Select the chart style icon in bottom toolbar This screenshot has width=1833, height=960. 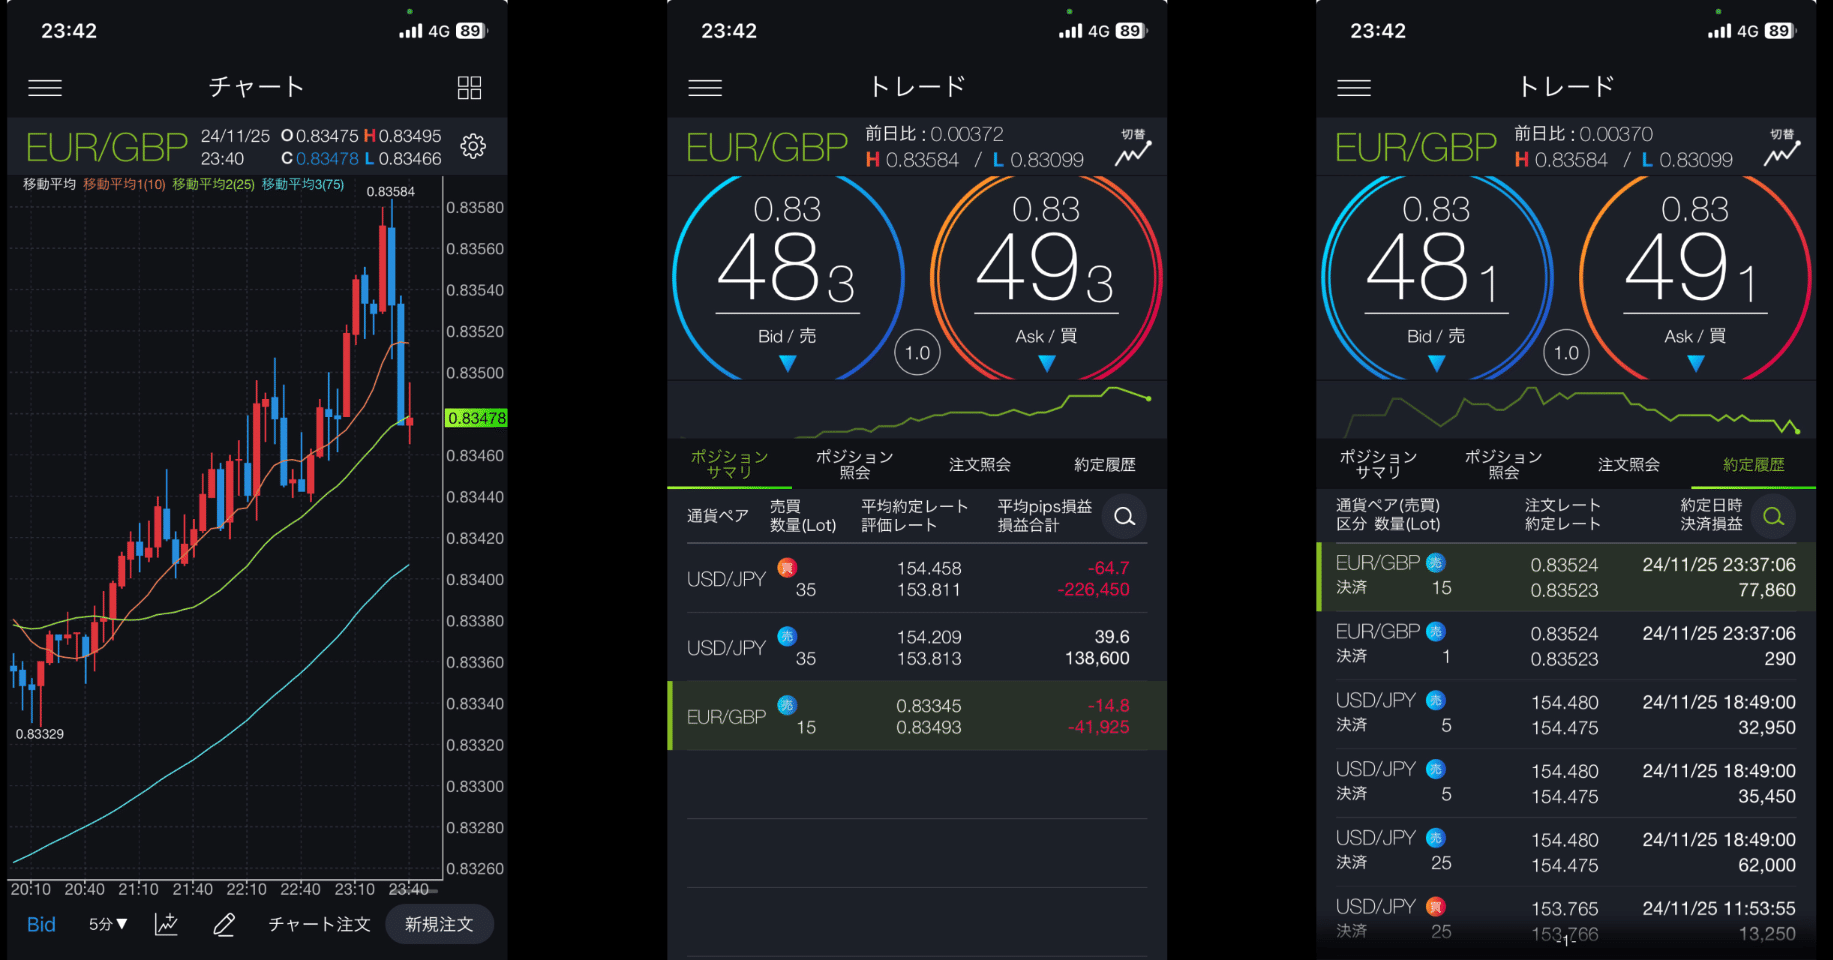click(166, 924)
